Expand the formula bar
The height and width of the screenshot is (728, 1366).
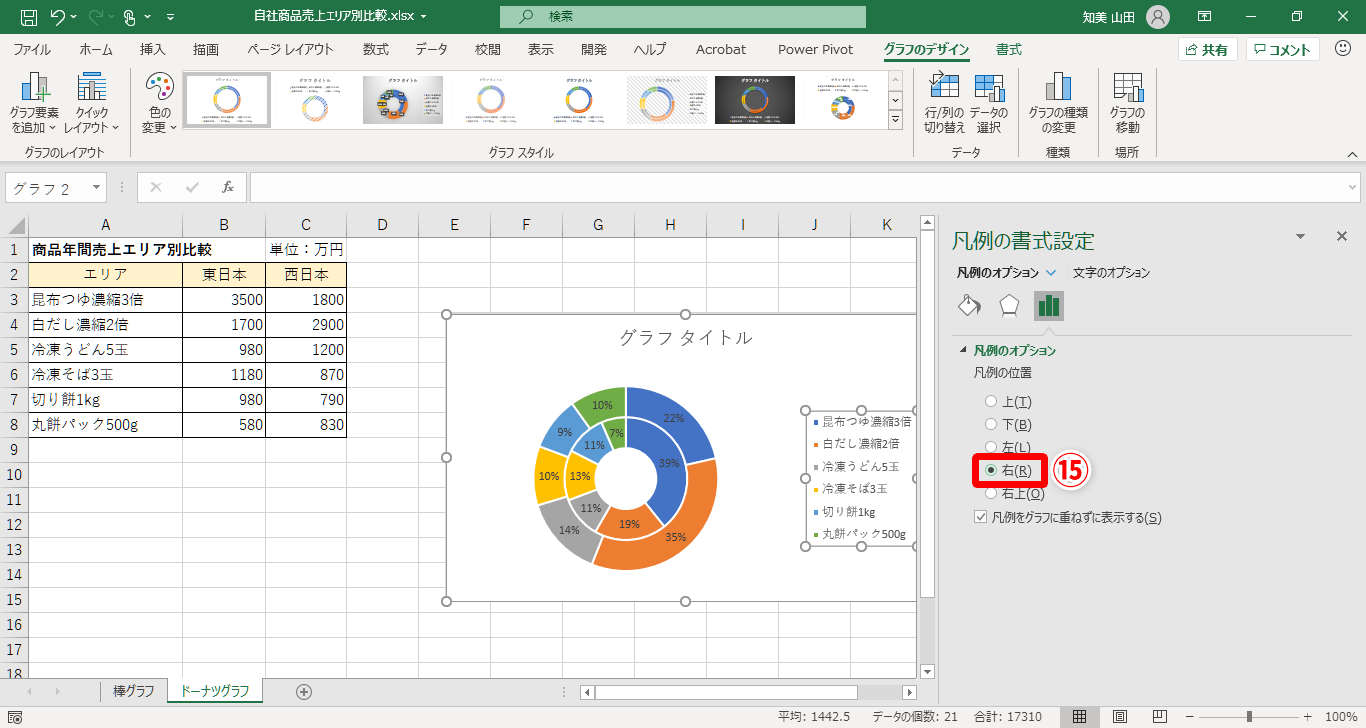point(1353,187)
